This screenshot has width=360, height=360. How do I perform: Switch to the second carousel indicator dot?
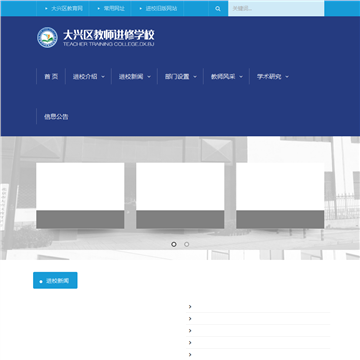point(187,244)
